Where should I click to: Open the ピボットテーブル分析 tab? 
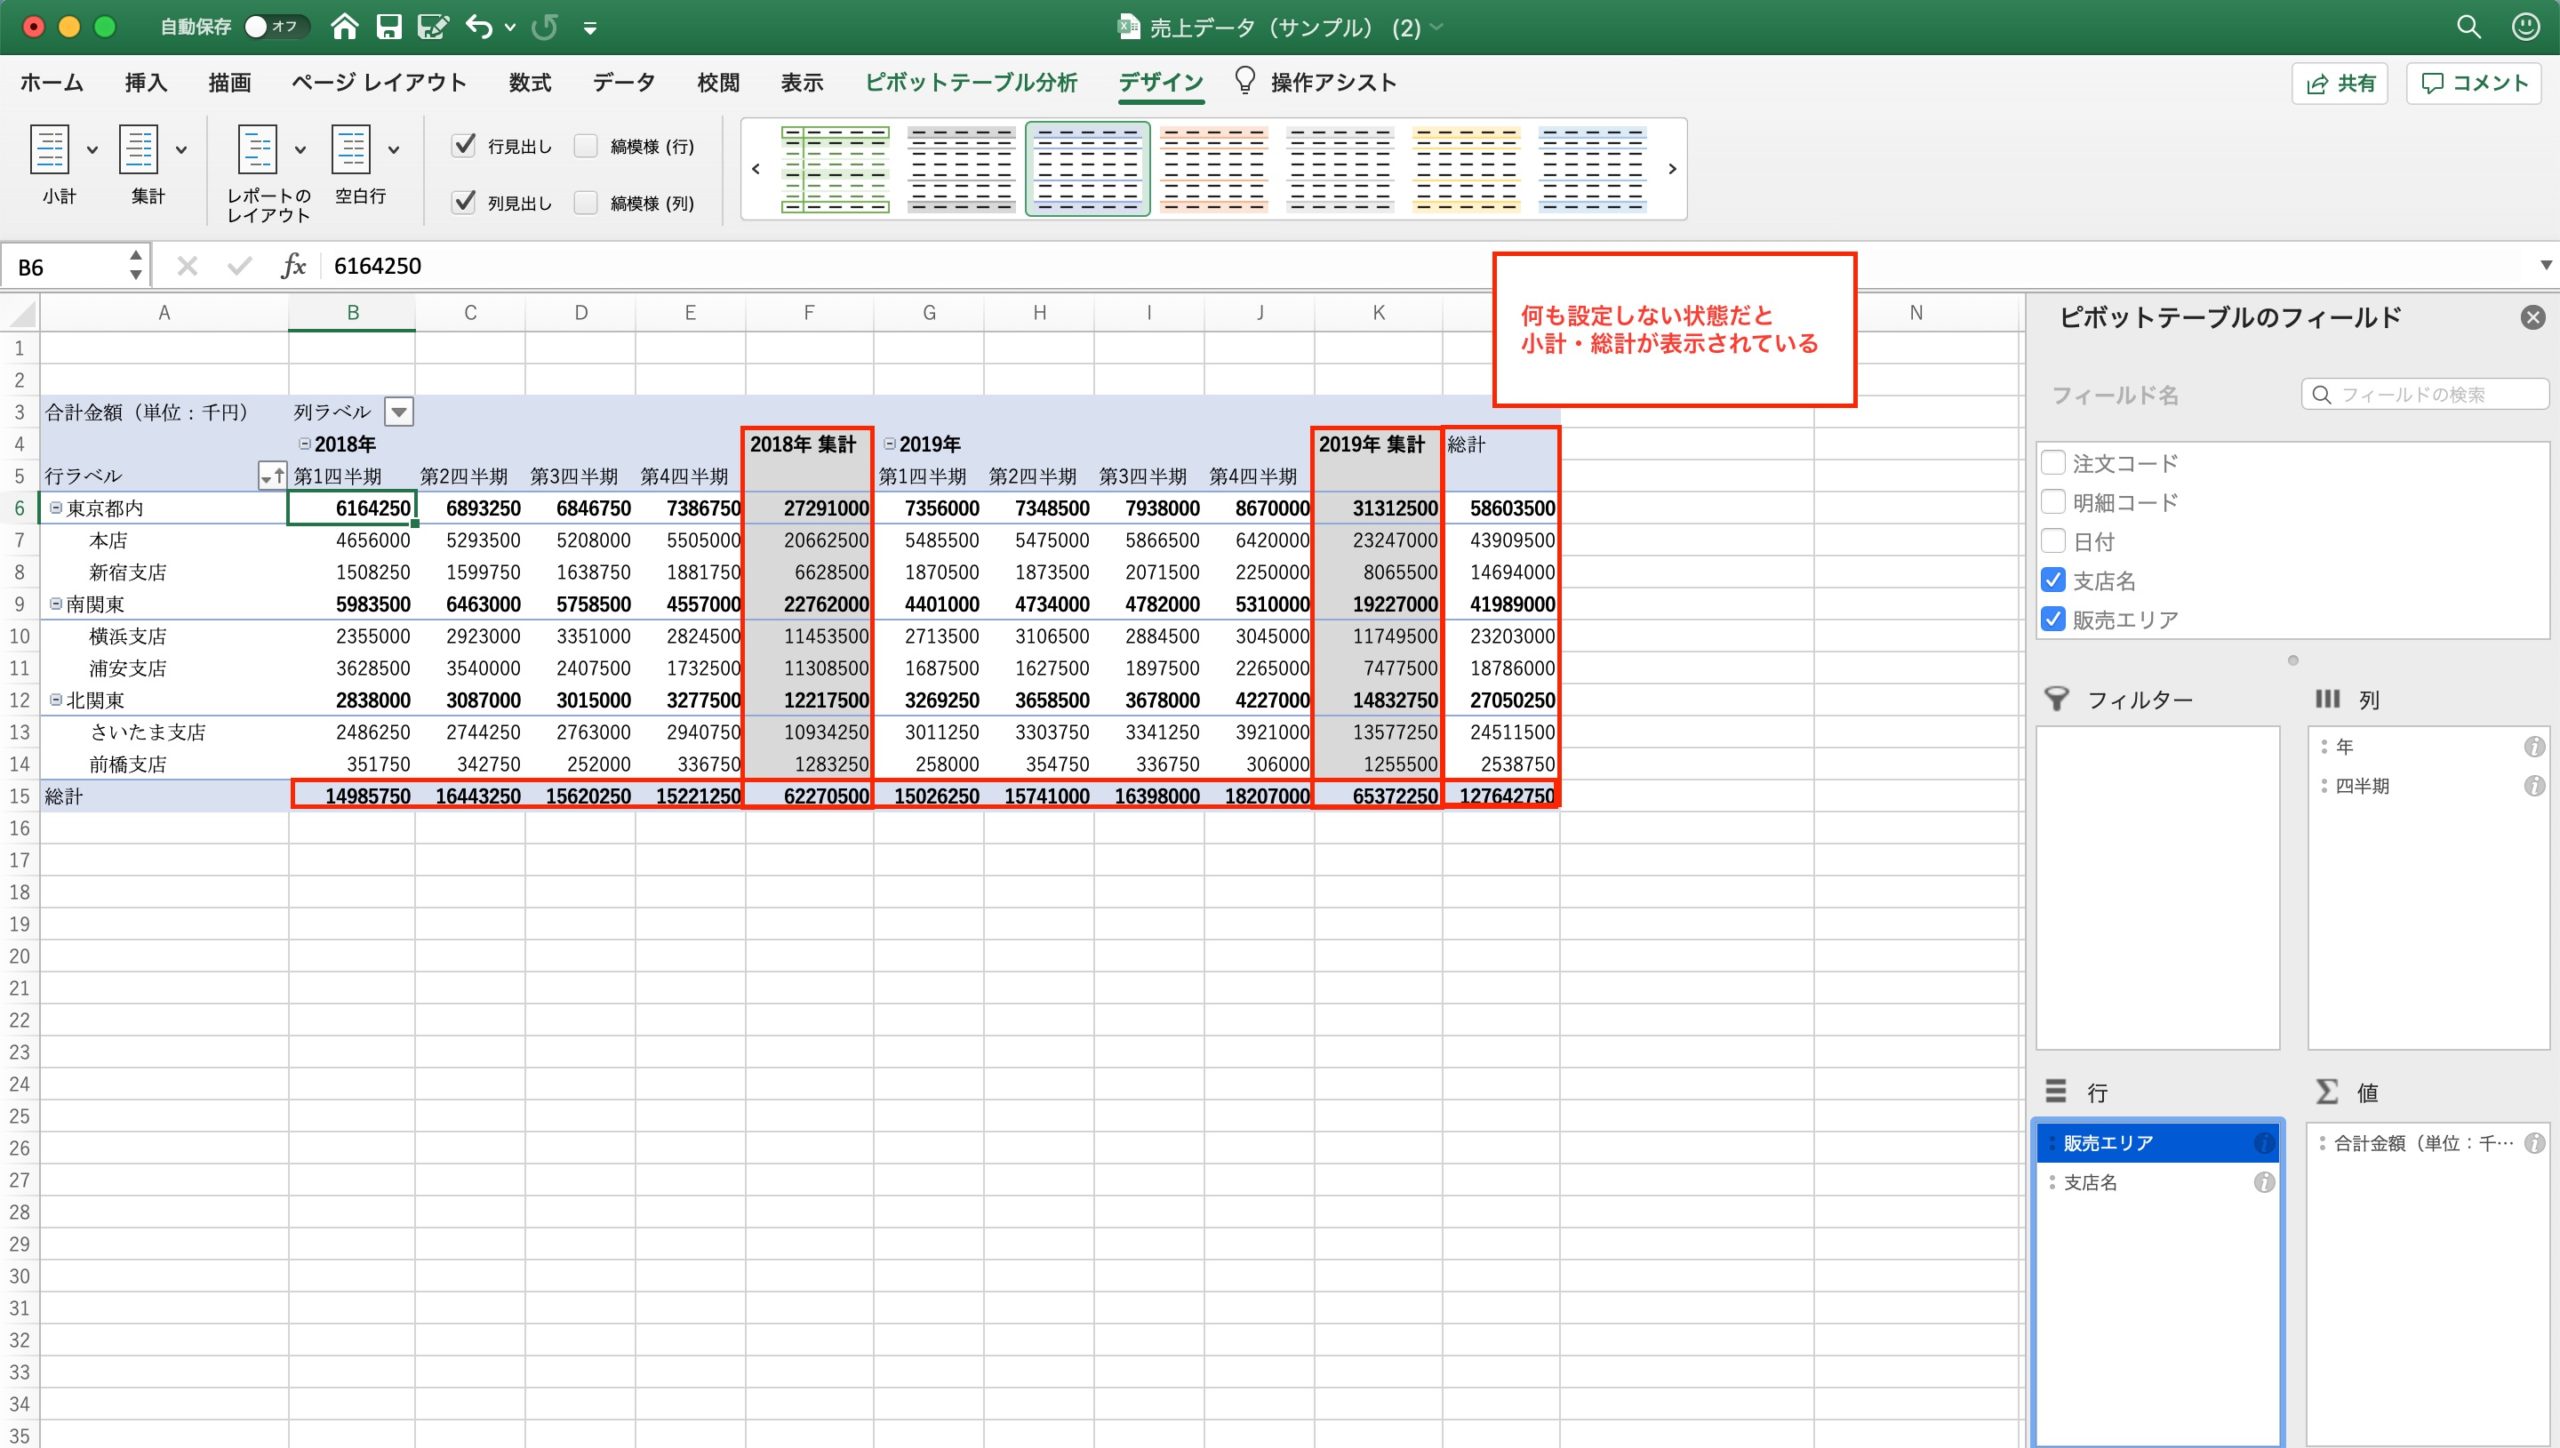pos(971,83)
